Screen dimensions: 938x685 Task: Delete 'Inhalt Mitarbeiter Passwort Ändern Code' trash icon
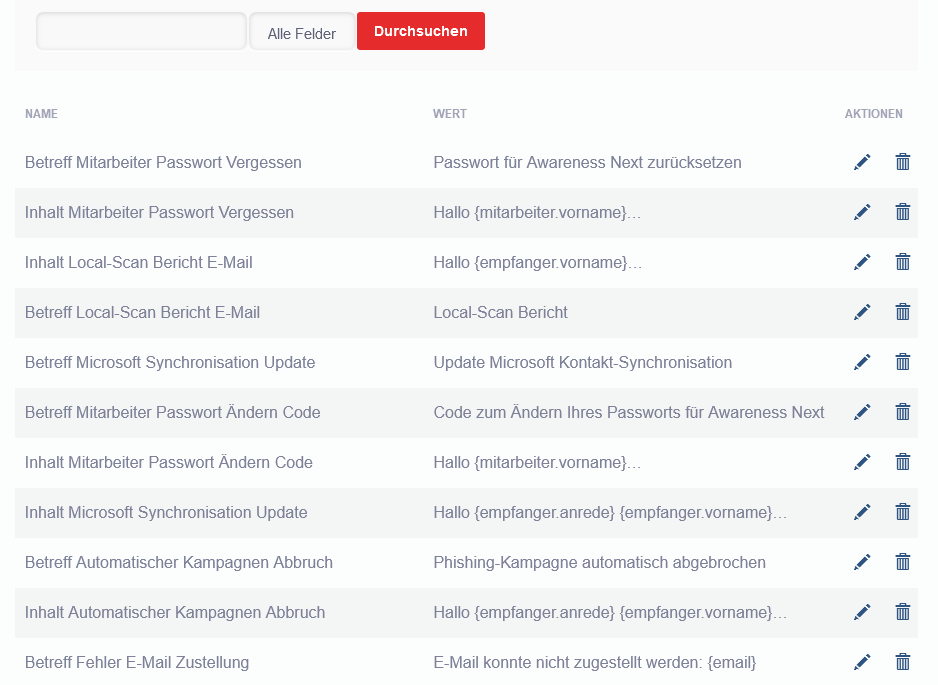click(902, 462)
